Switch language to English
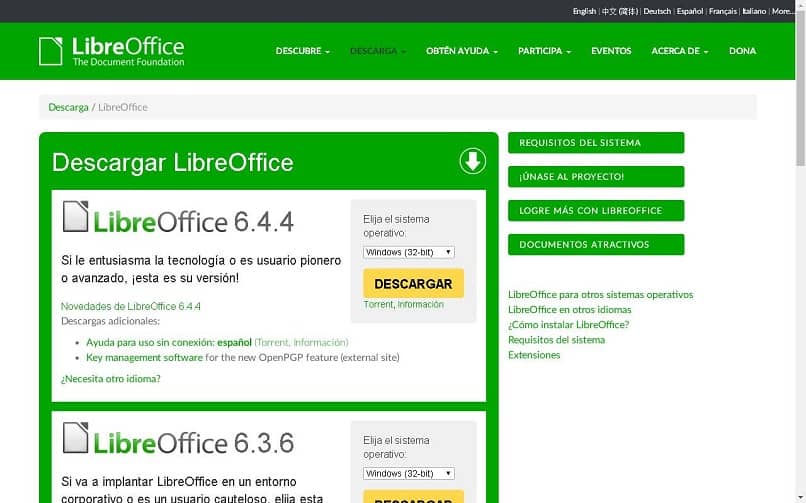Viewport: 806px width, 503px height. (584, 11)
